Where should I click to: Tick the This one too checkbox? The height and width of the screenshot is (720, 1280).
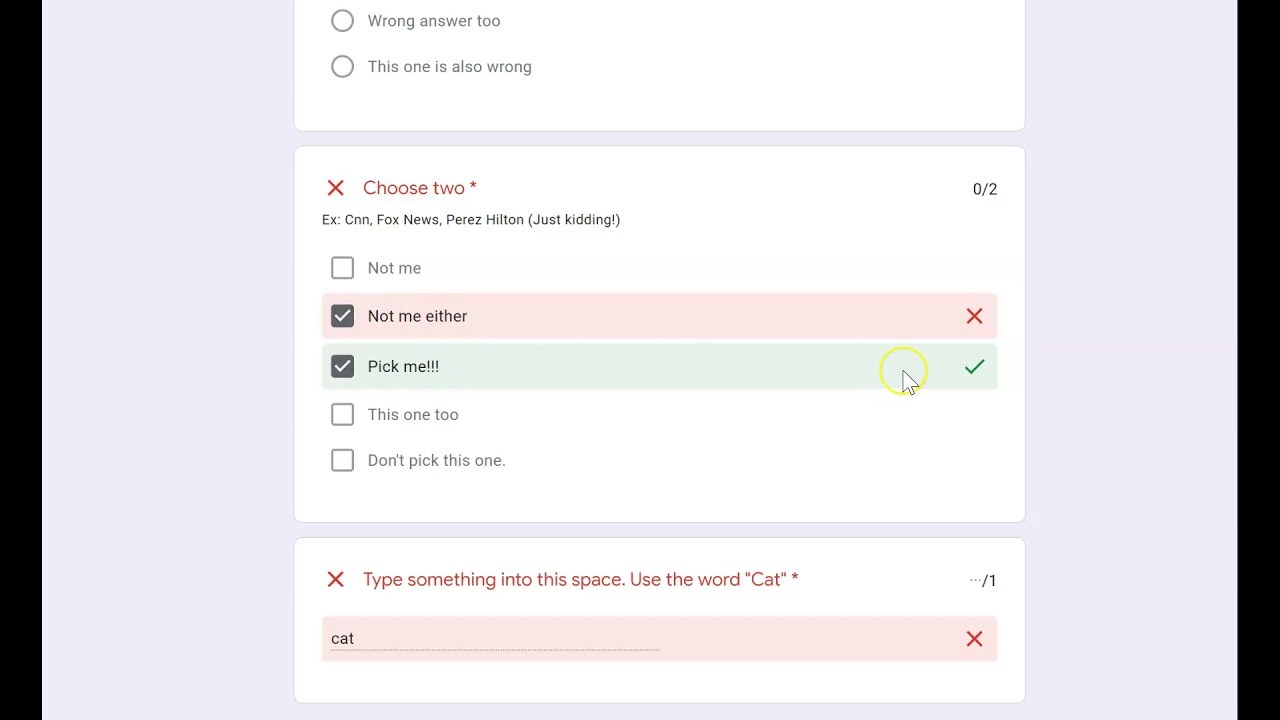(342, 414)
